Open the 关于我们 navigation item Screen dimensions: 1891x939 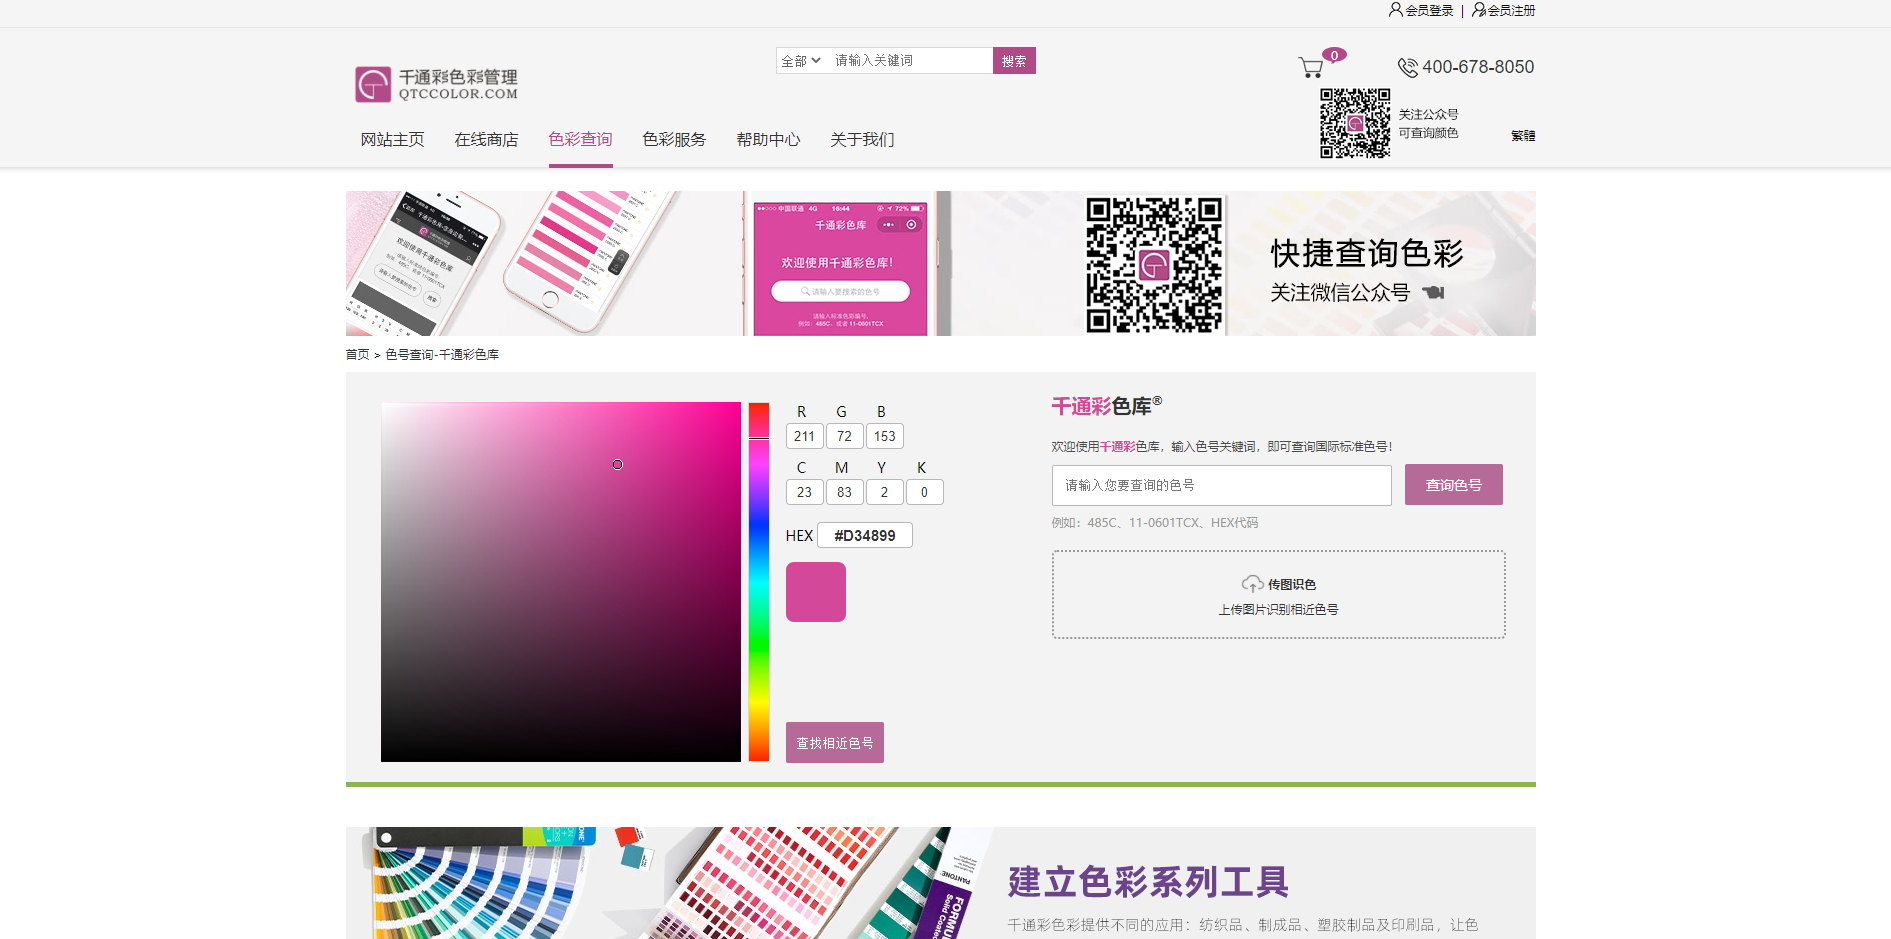tap(862, 140)
